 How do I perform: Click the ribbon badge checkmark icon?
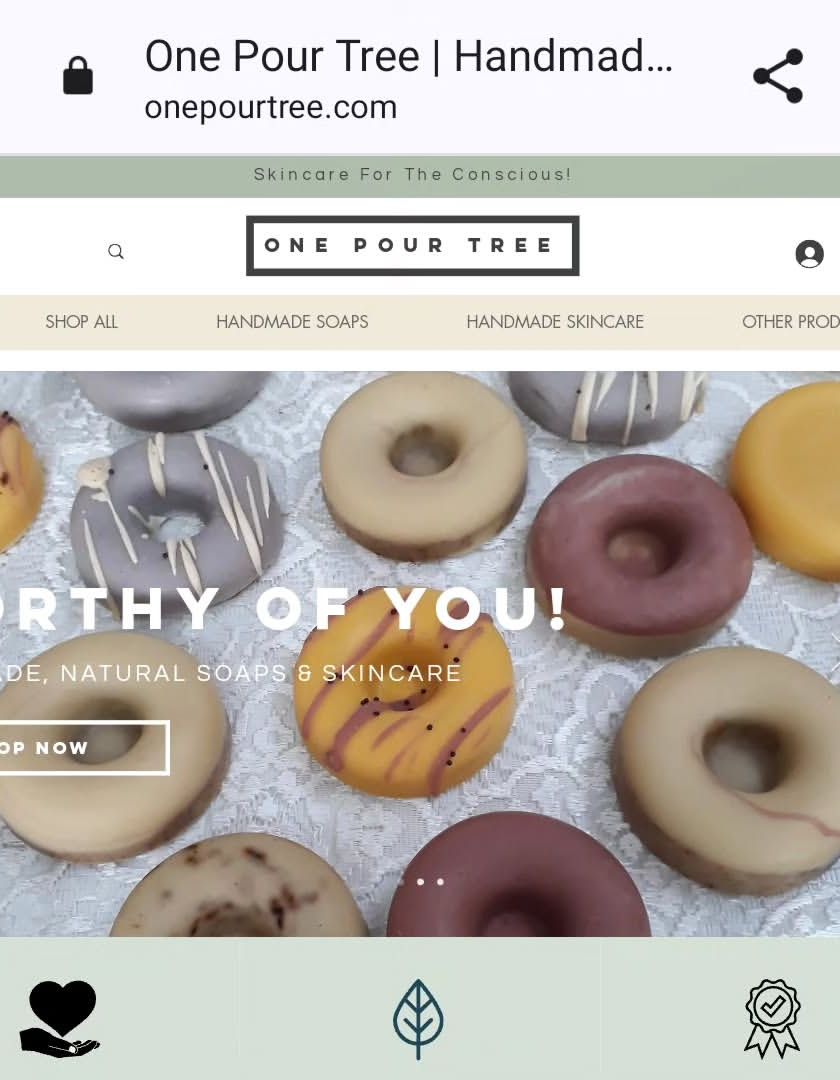(773, 1019)
